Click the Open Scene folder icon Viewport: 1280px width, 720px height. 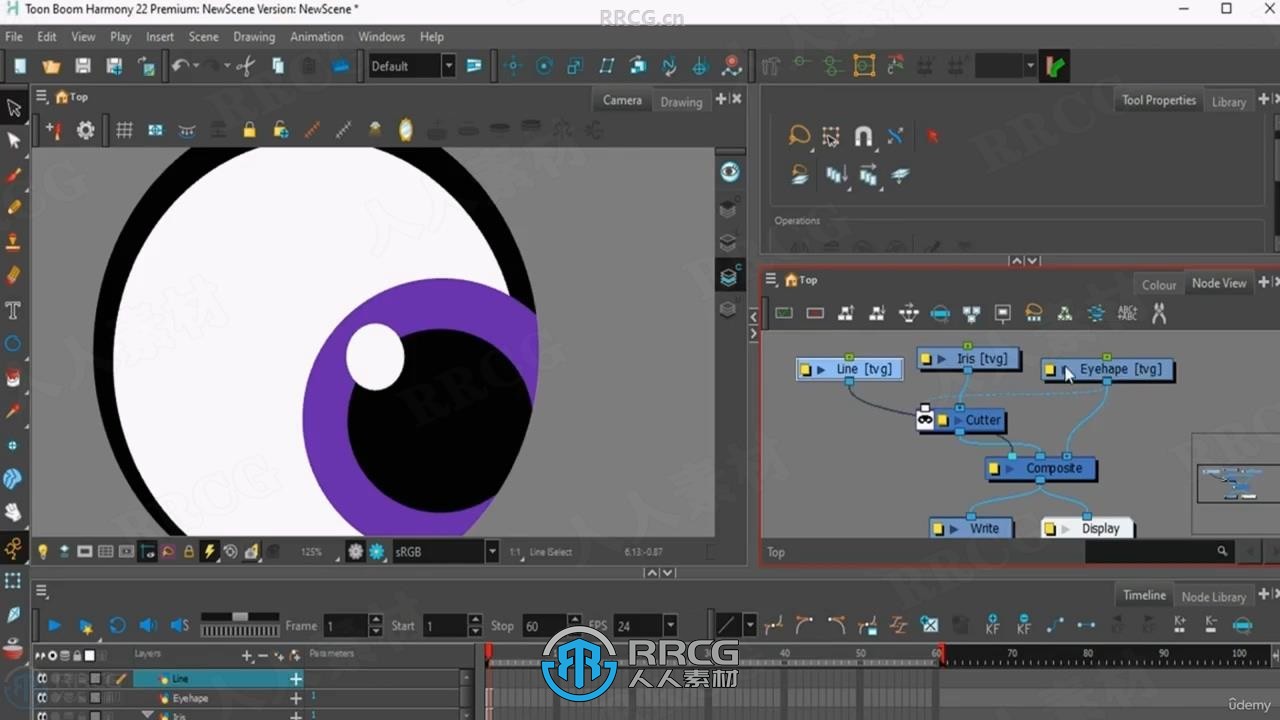[51, 66]
